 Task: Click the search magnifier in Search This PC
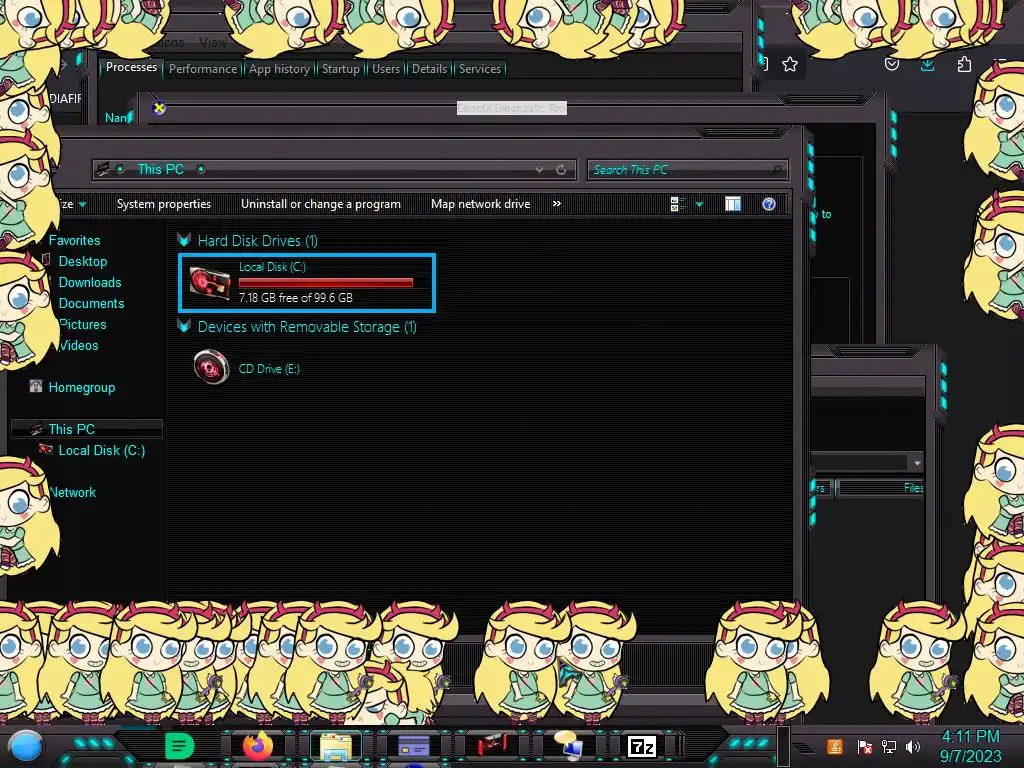[777, 170]
